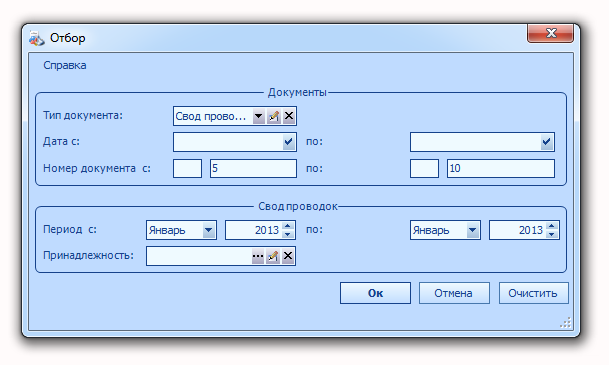Click the edit pencil icon for Принадлежность
609x365 pixels.
pos(273,256)
